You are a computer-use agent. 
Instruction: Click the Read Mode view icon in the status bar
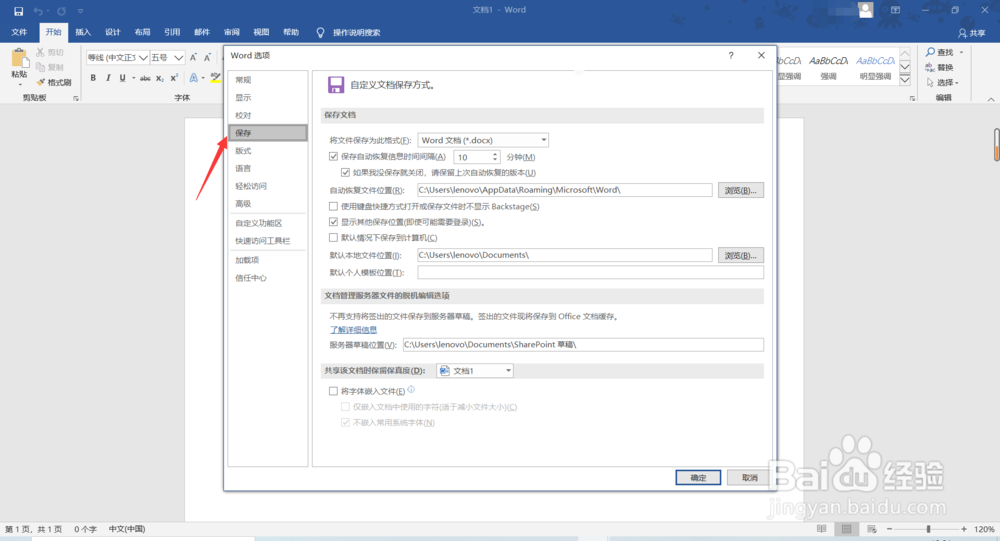pos(821,529)
